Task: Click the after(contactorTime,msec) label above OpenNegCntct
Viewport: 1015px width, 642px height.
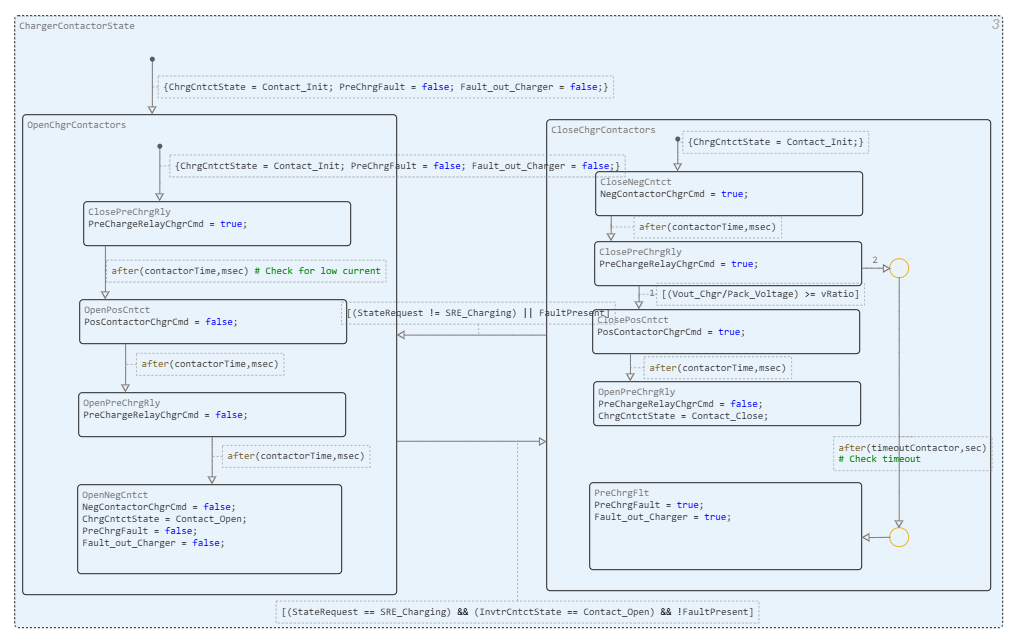Action: [x=296, y=456]
